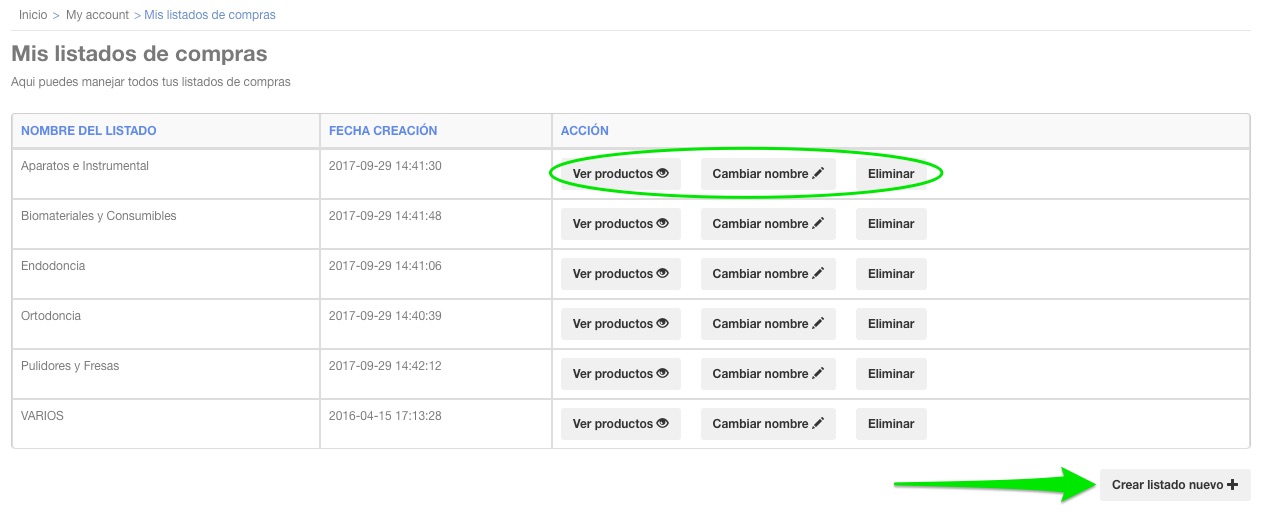Click pencil icon in Biomateriales y Consumibles row

tap(818, 223)
